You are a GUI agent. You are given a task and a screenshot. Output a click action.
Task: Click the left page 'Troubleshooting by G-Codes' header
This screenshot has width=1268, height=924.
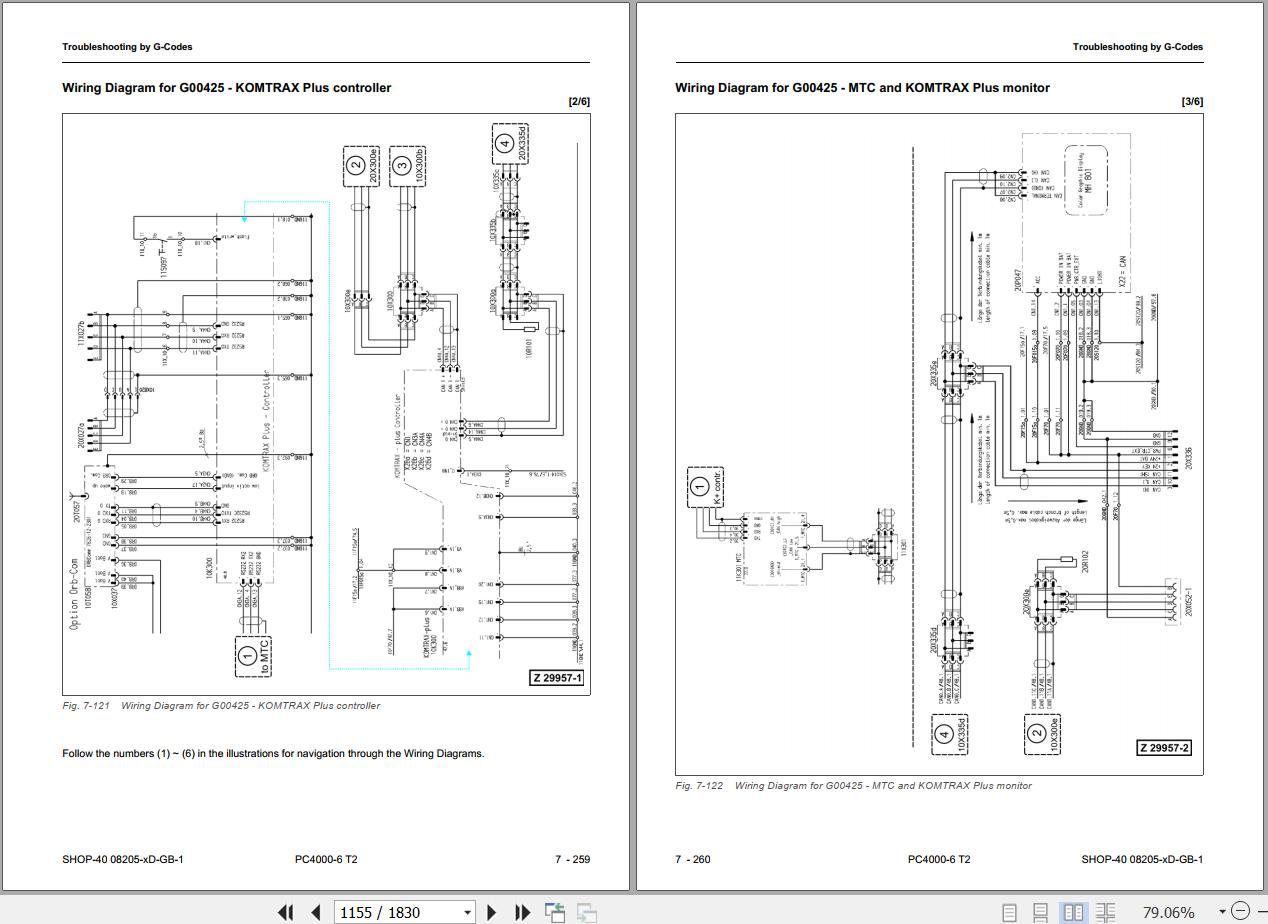pos(127,47)
